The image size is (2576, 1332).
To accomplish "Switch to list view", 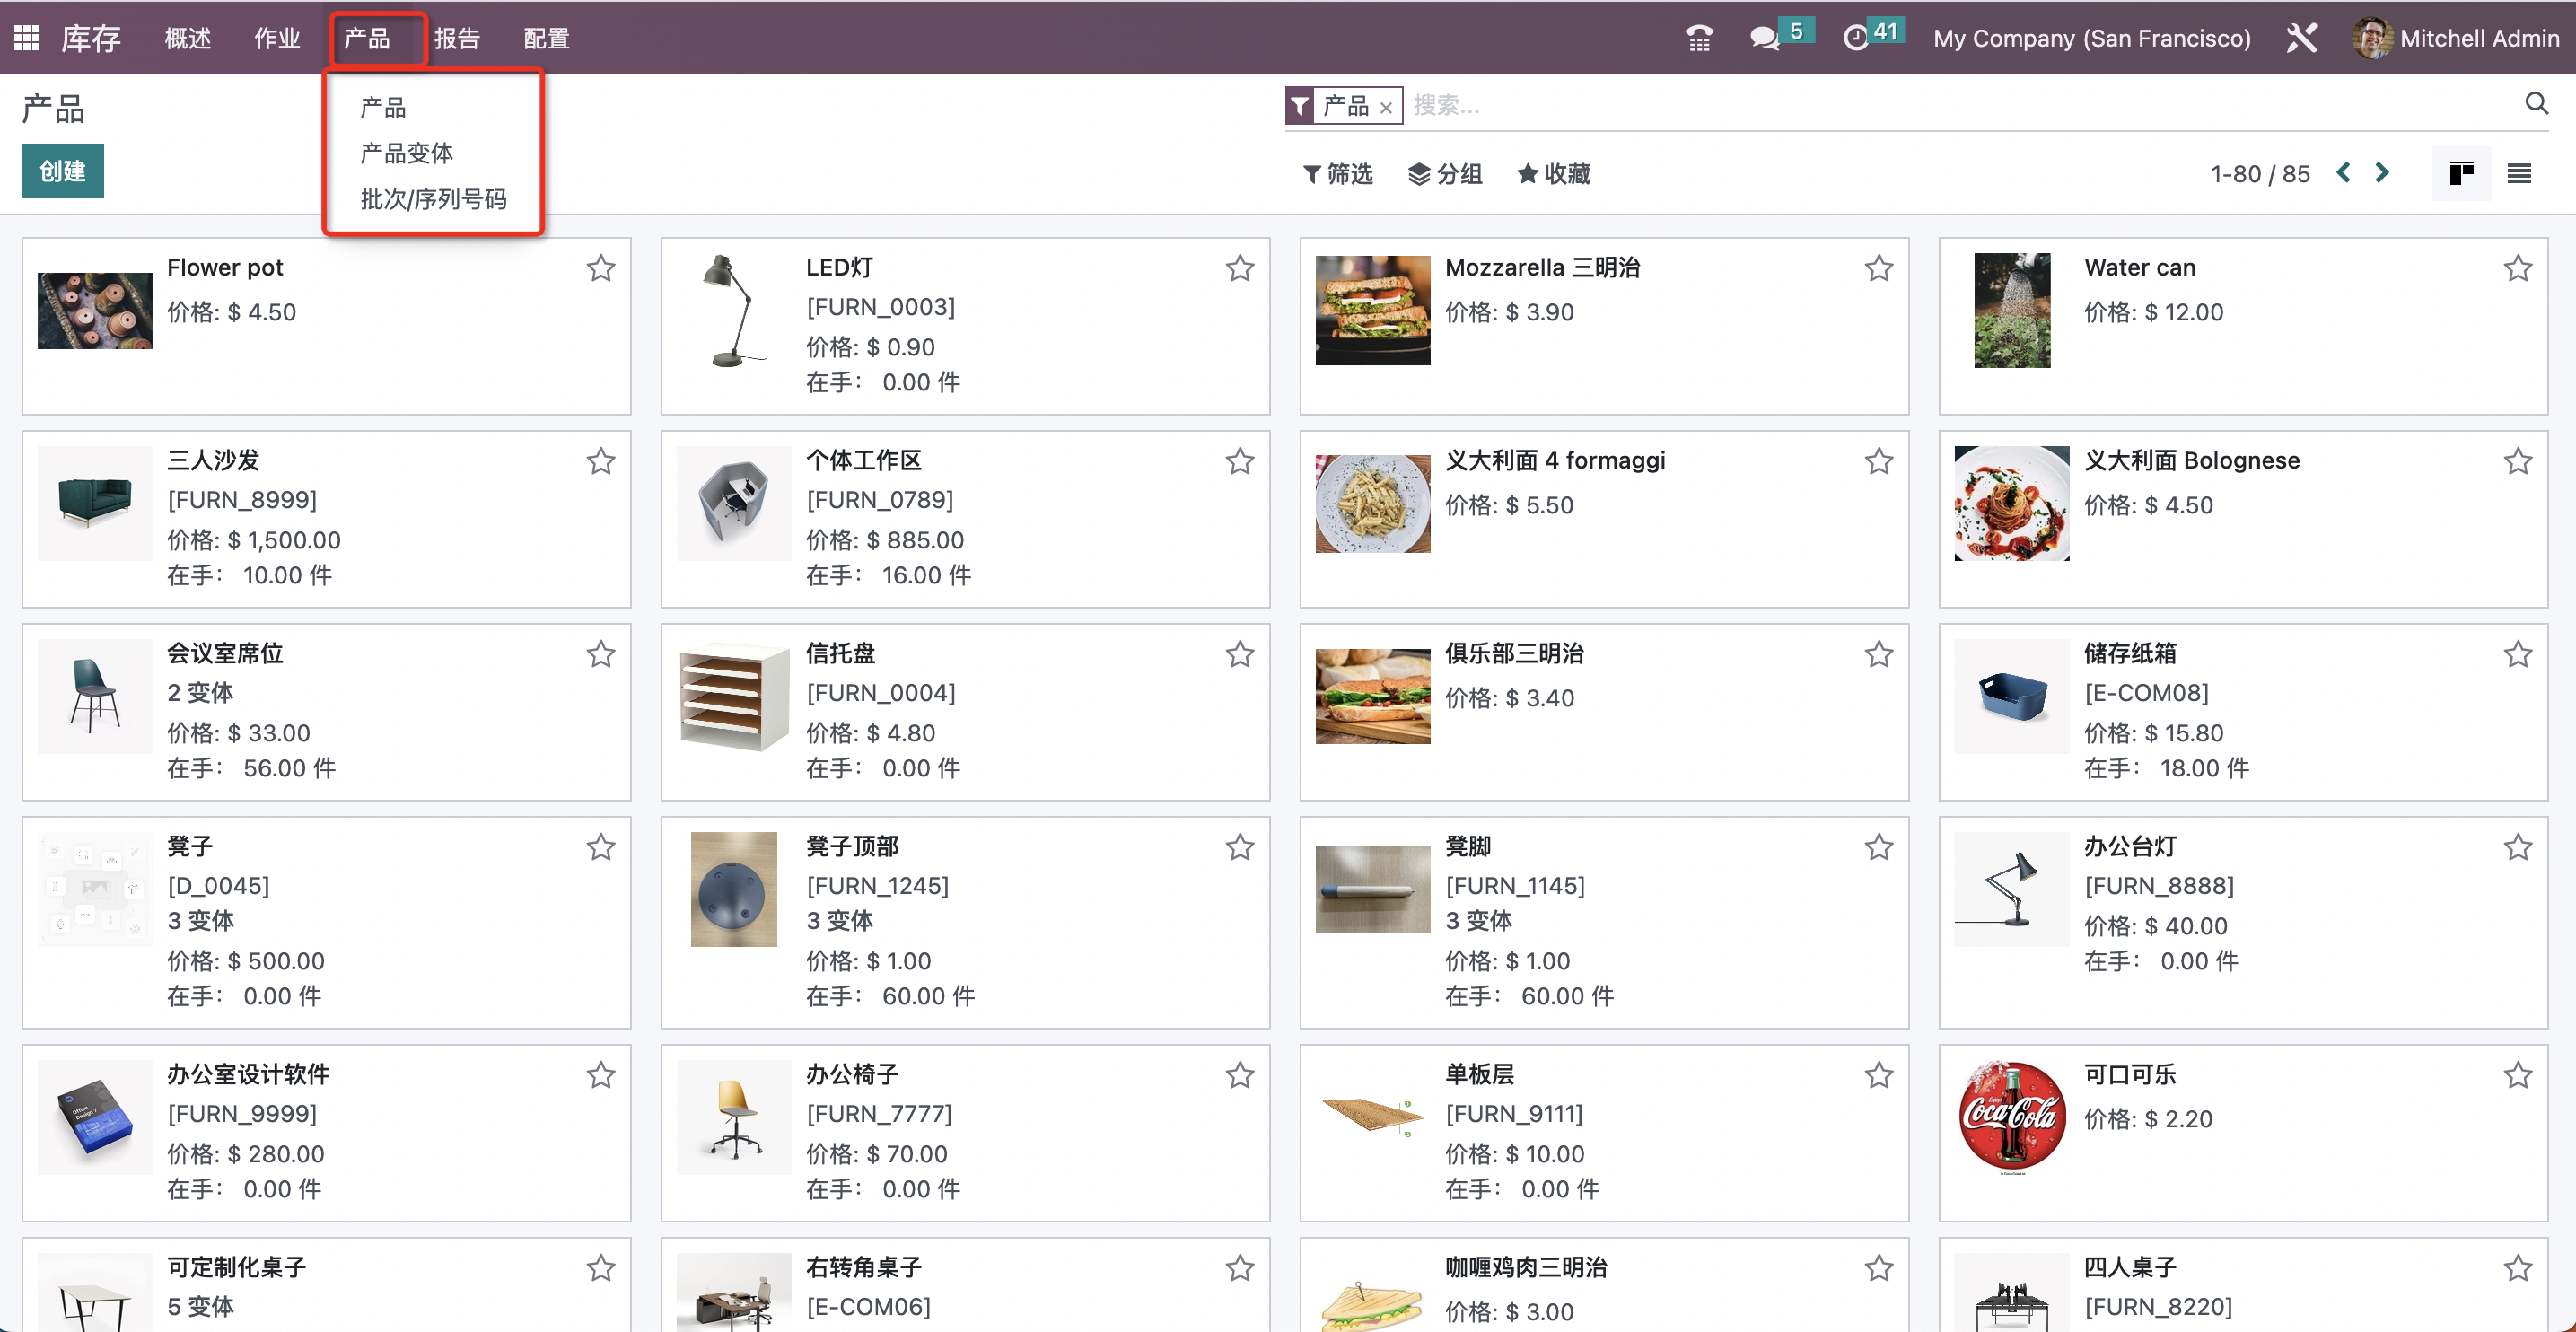I will tap(2519, 173).
